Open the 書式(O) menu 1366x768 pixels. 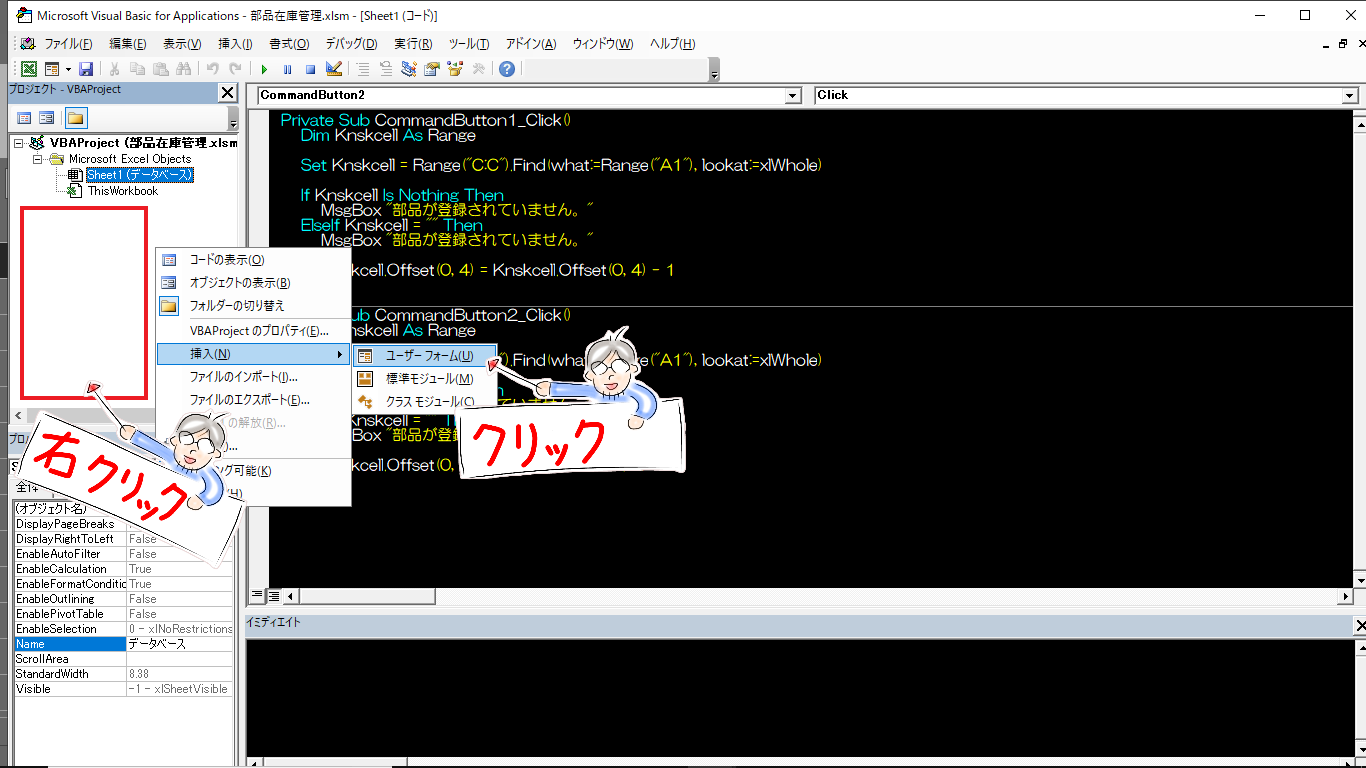(x=289, y=44)
